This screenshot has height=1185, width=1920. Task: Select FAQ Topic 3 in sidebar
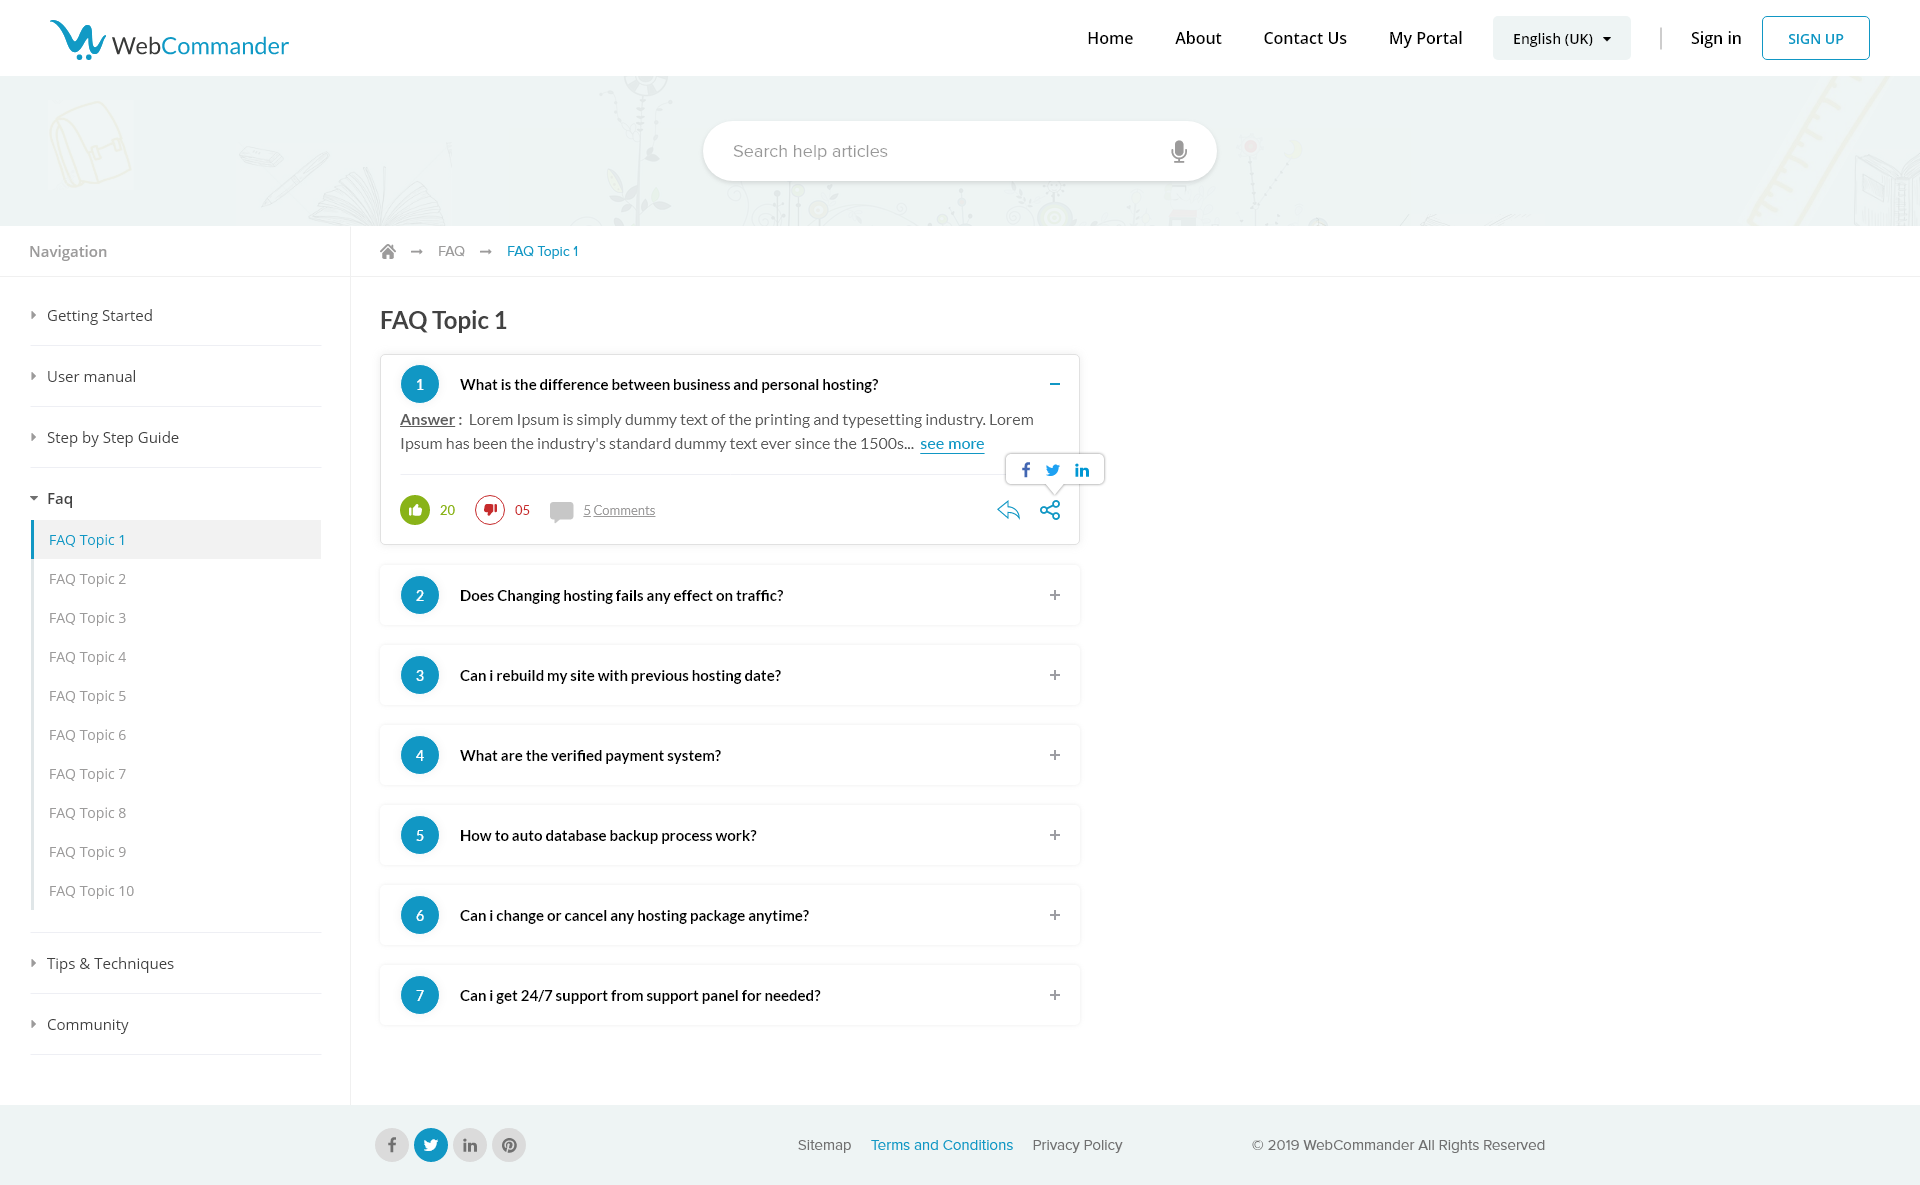(x=87, y=618)
